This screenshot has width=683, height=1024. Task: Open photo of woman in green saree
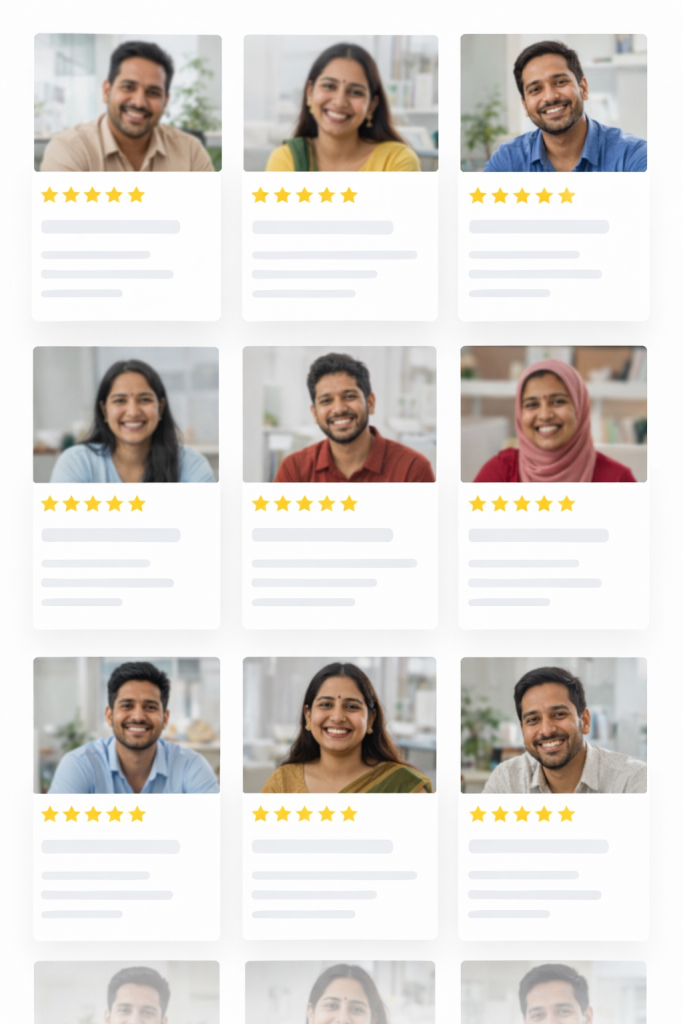point(340,725)
